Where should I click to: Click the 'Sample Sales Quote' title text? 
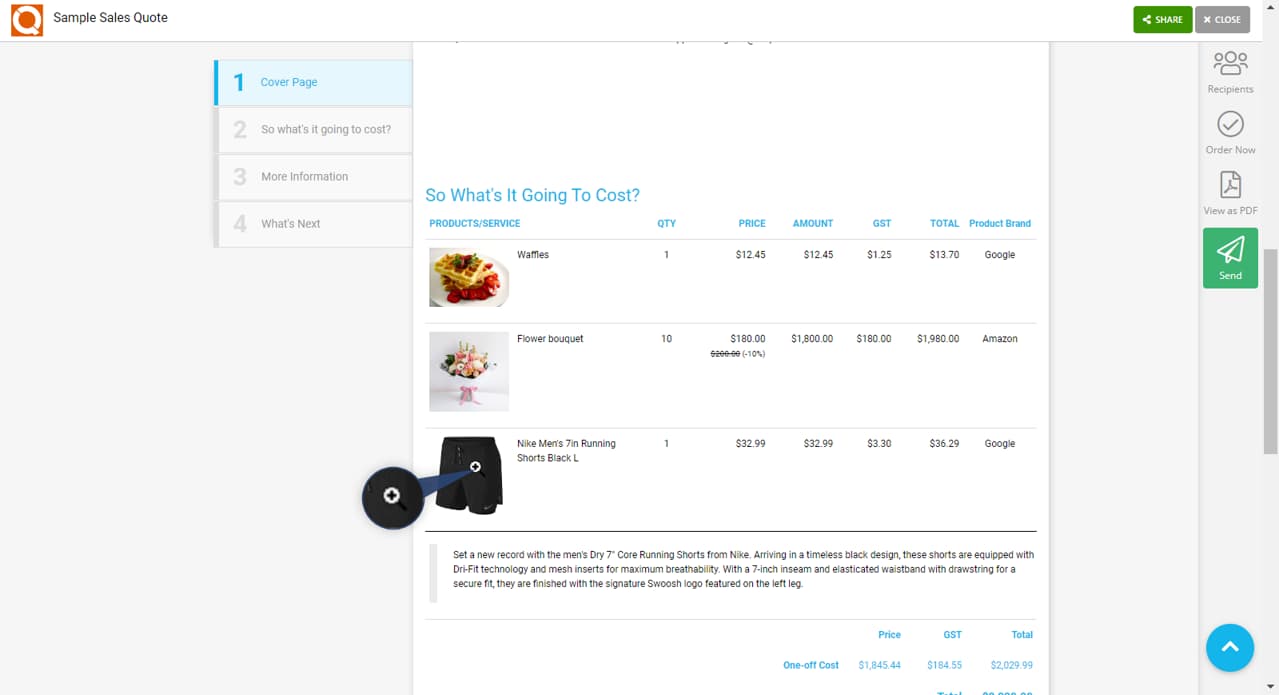(110, 17)
